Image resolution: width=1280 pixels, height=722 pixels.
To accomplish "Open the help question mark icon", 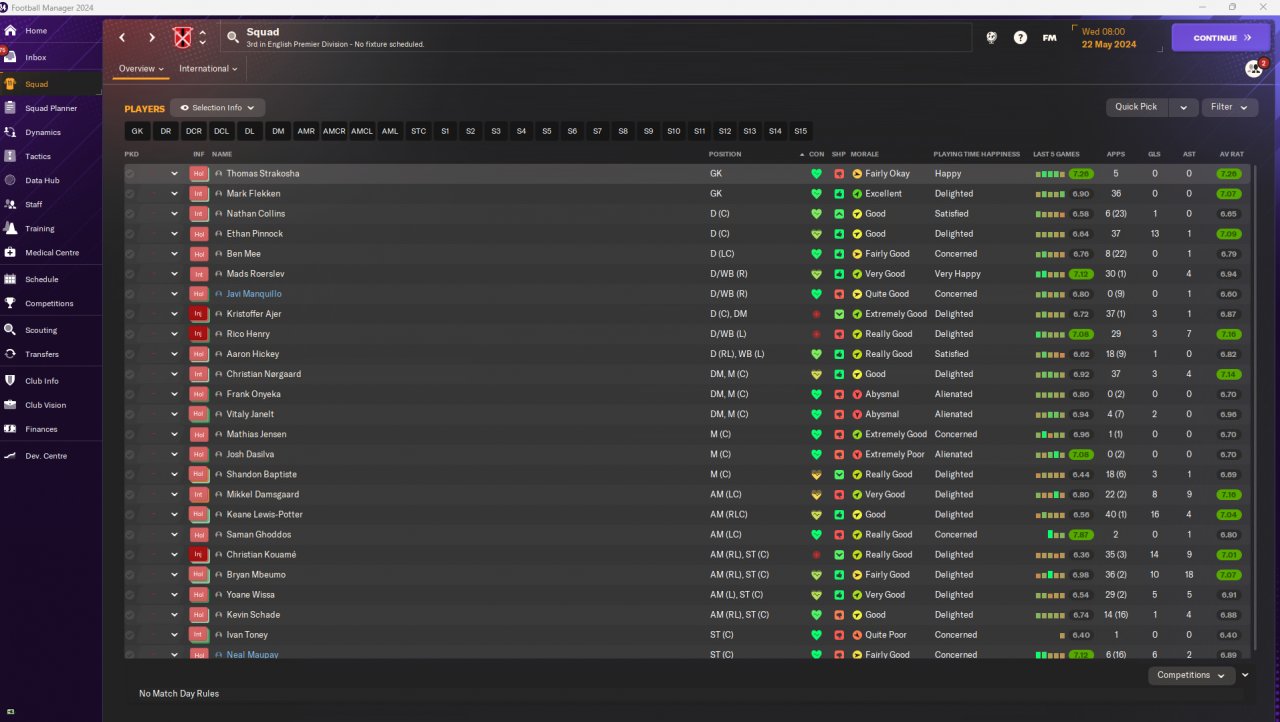I will coord(1020,38).
